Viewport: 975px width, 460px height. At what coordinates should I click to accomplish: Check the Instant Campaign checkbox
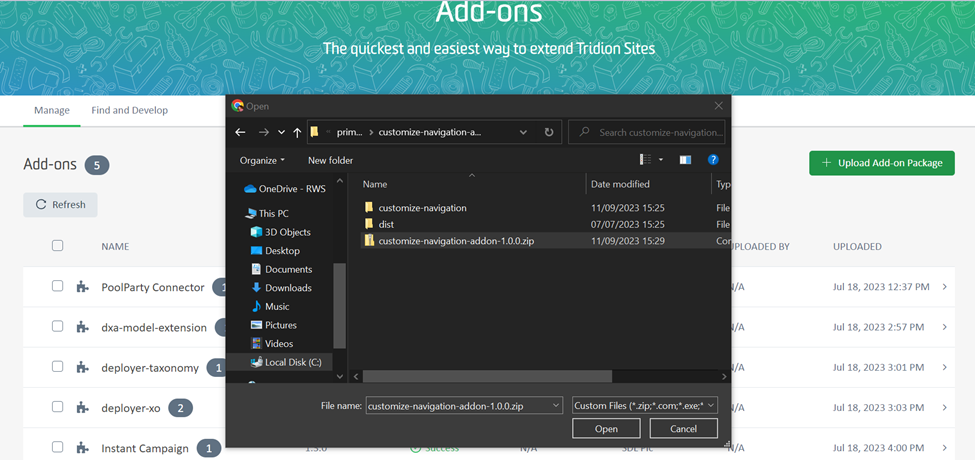pos(57,447)
